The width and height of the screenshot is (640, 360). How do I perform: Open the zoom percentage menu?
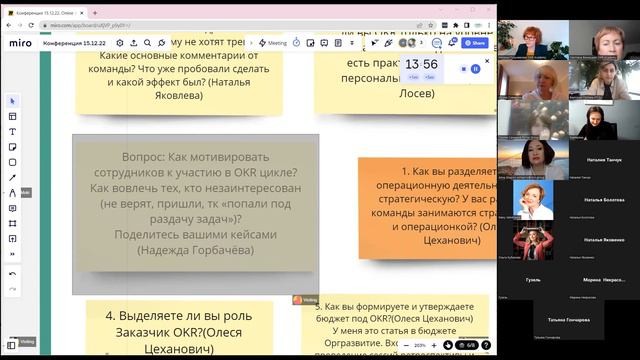[x=420, y=345]
